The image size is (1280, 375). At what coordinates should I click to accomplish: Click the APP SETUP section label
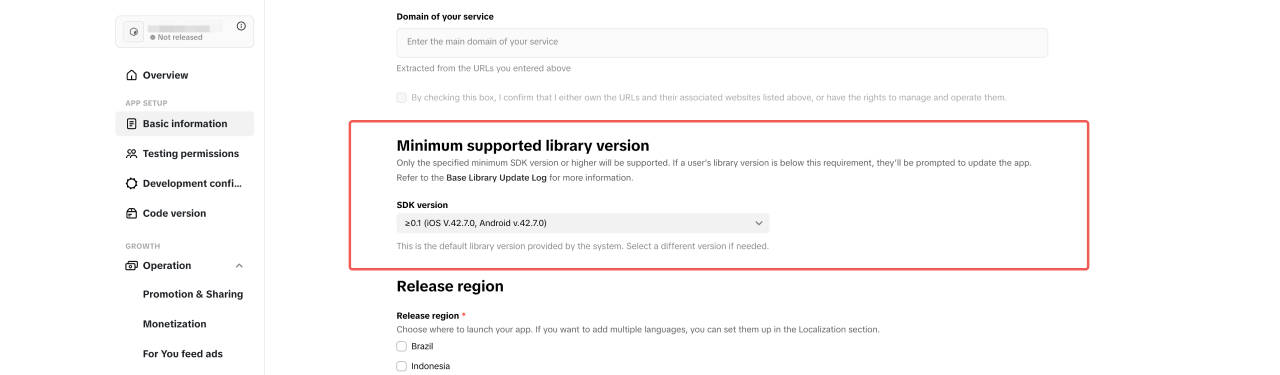click(x=146, y=103)
